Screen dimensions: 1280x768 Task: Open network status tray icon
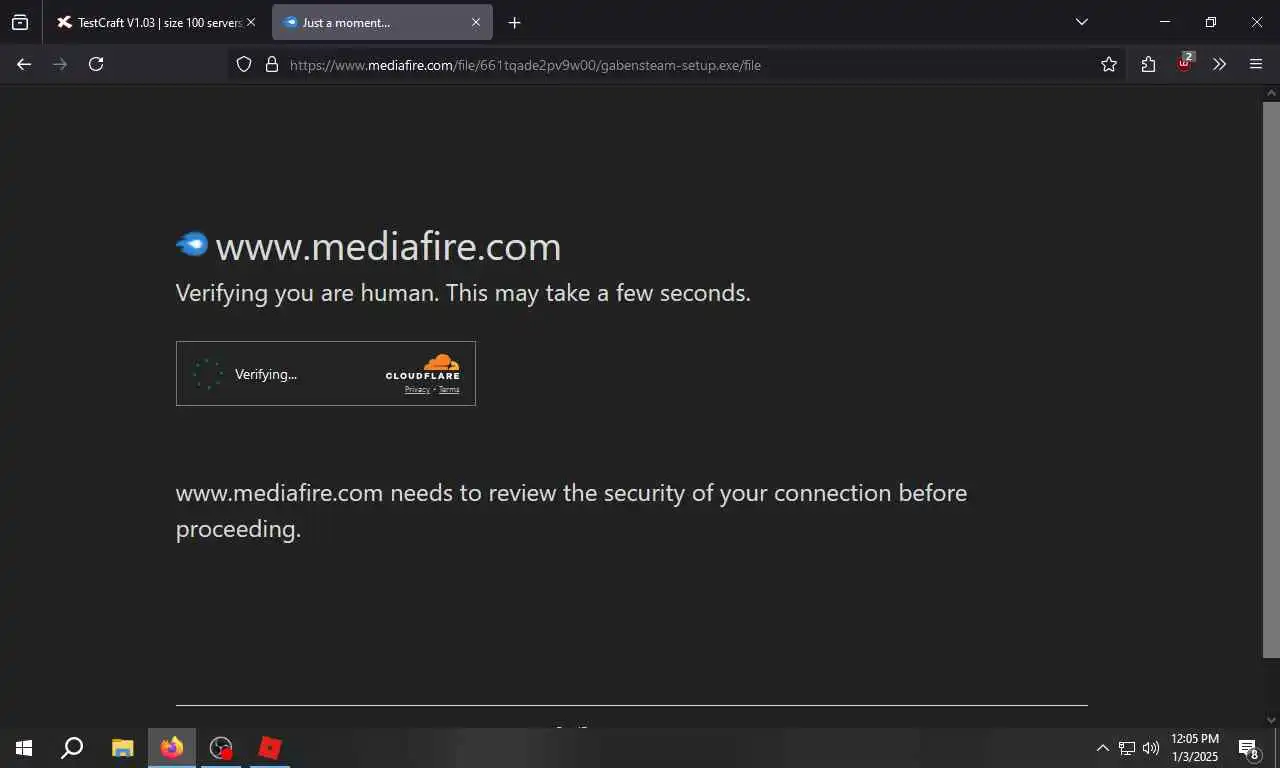(x=1127, y=748)
